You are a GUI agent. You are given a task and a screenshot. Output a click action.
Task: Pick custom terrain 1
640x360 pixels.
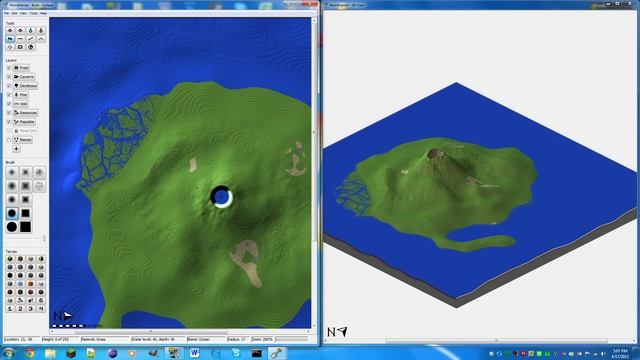10,309
